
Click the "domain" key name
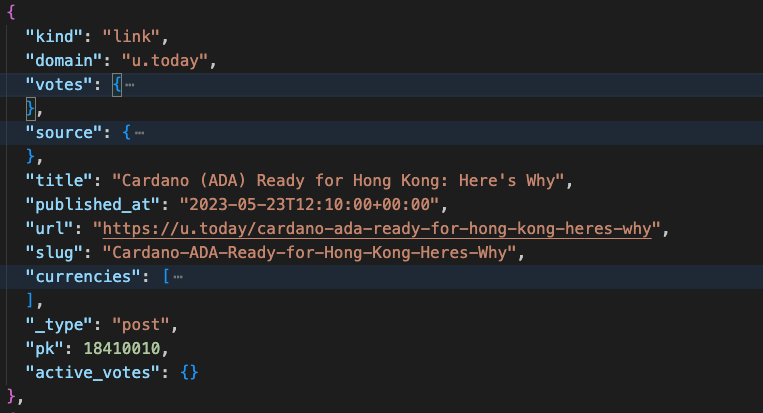[63, 60]
